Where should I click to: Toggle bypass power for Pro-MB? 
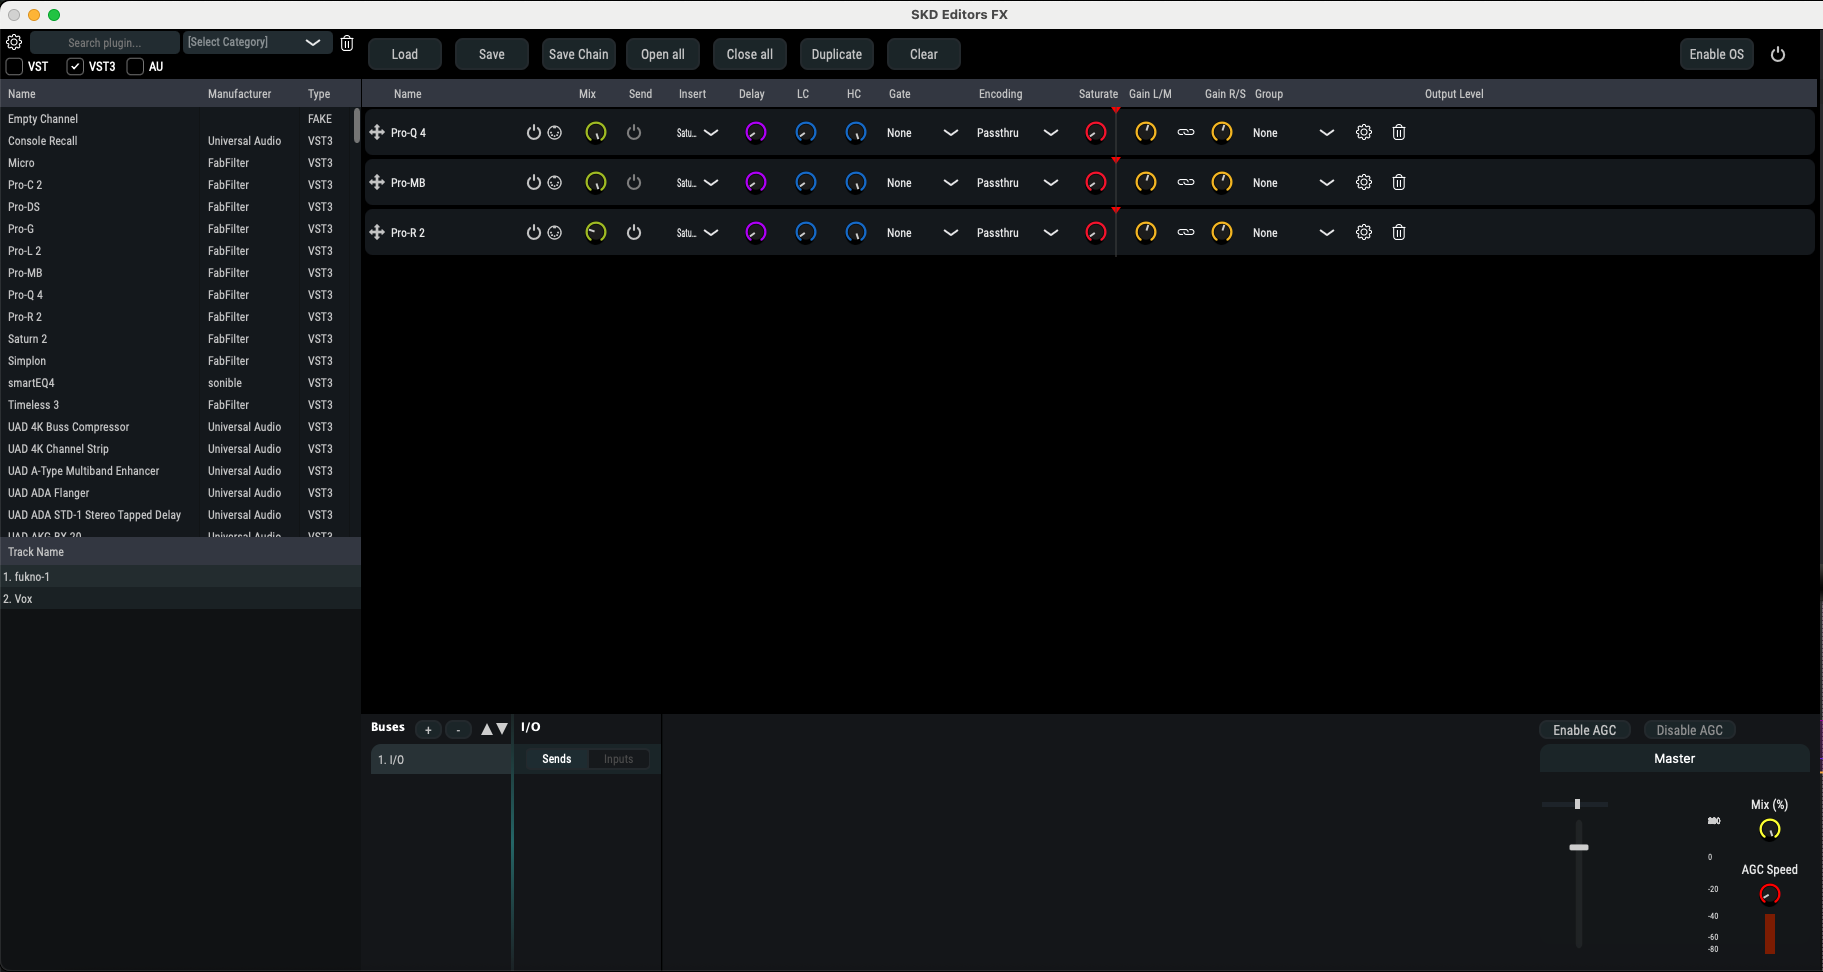(534, 182)
